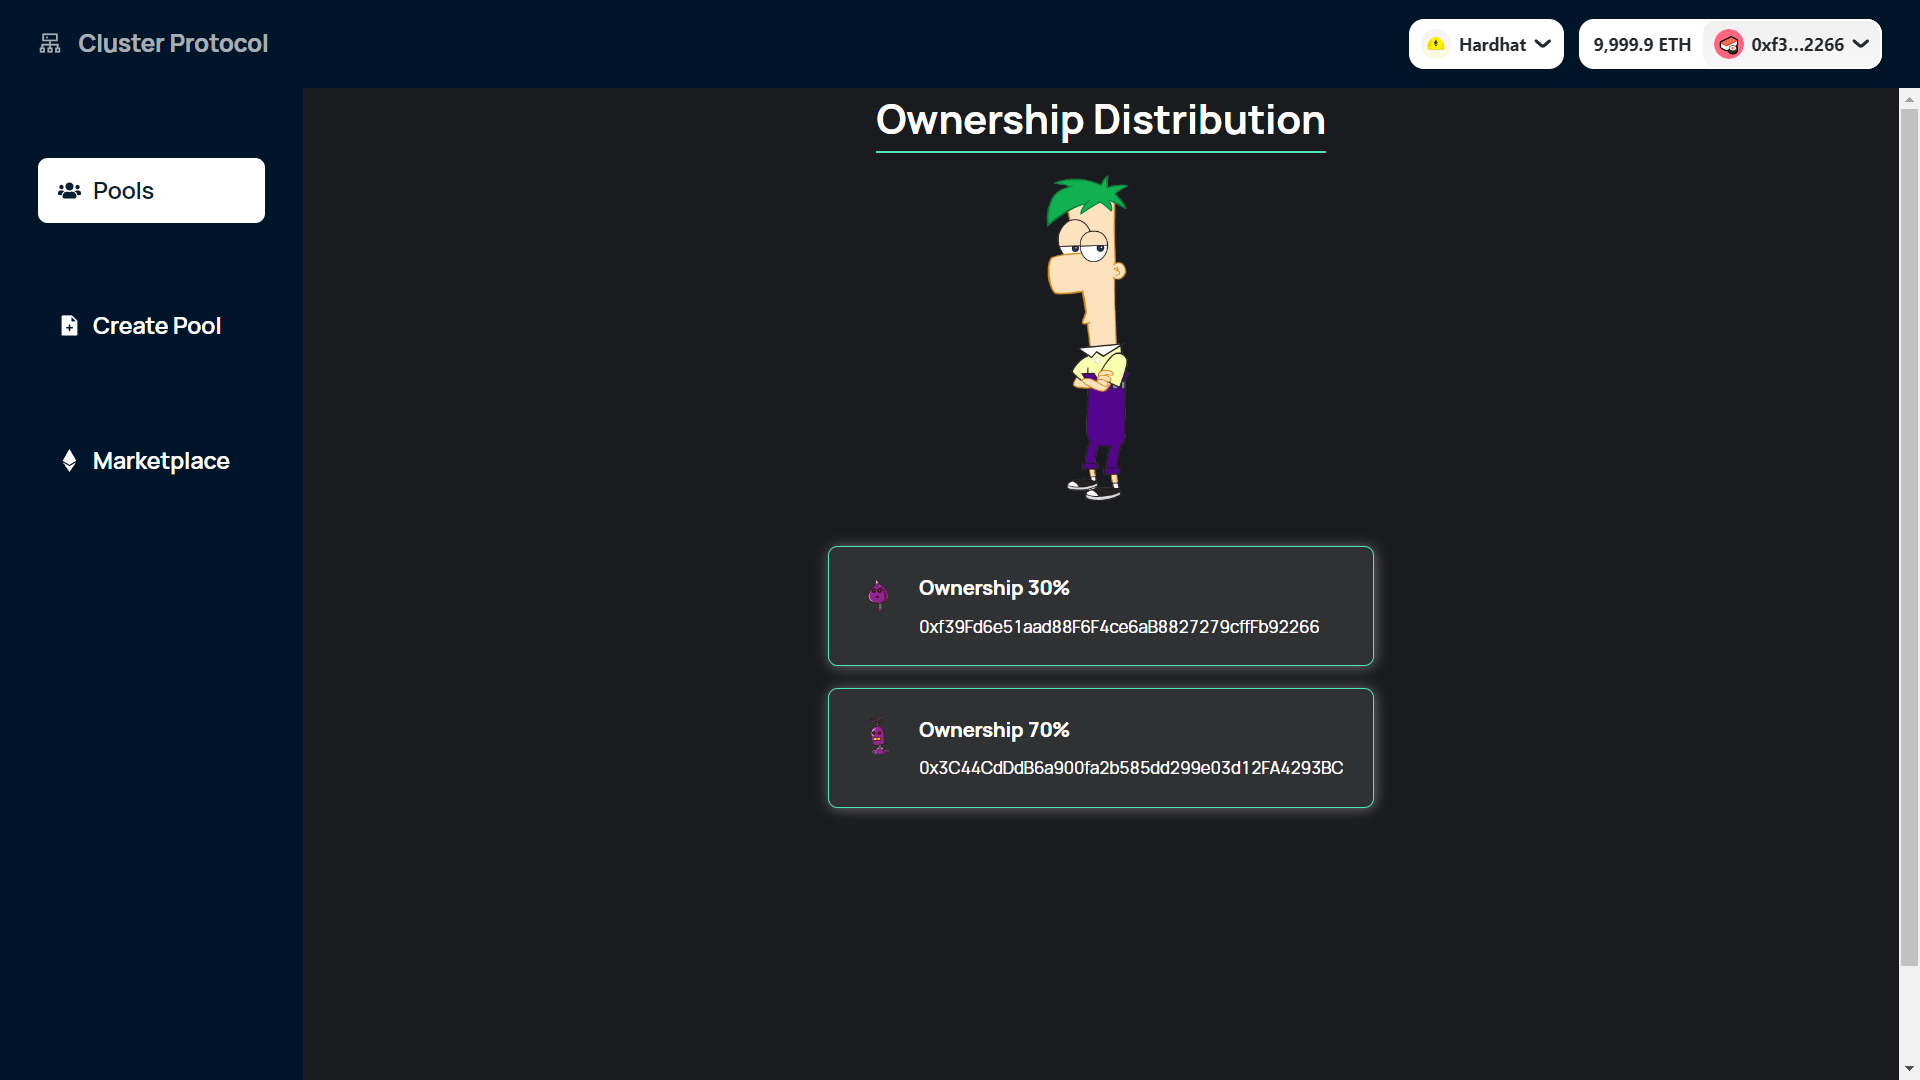Click the Pools group-of-people icon

[x=69, y=191]
